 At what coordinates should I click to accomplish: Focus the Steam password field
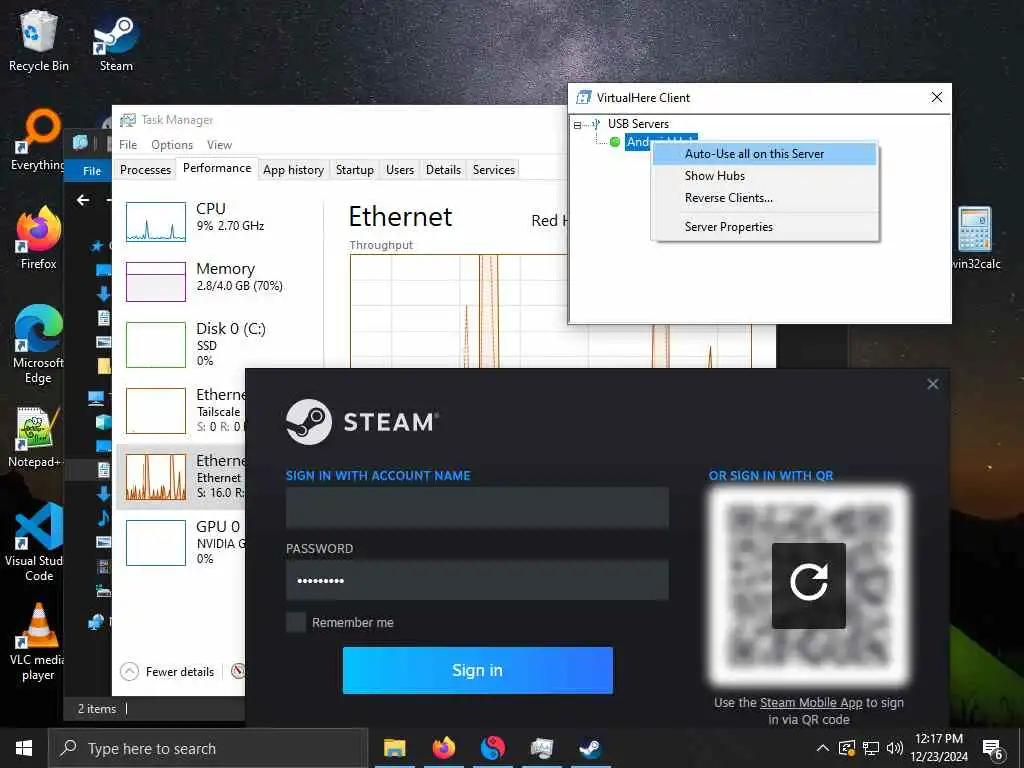point(477,580)
